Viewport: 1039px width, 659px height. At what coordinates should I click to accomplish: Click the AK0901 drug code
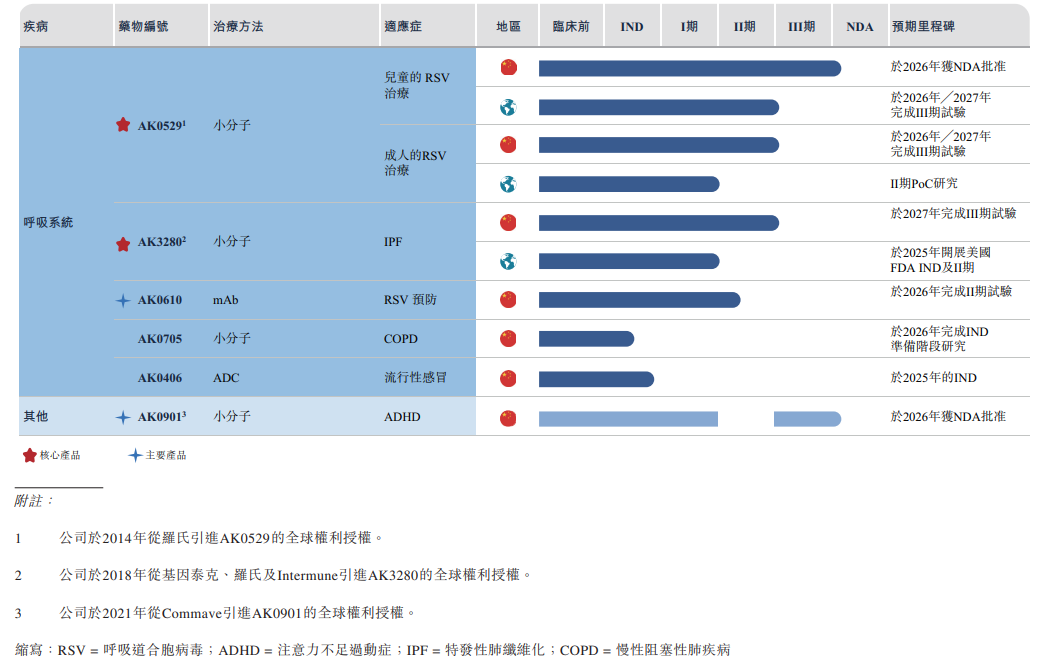(x=162, y=417)
